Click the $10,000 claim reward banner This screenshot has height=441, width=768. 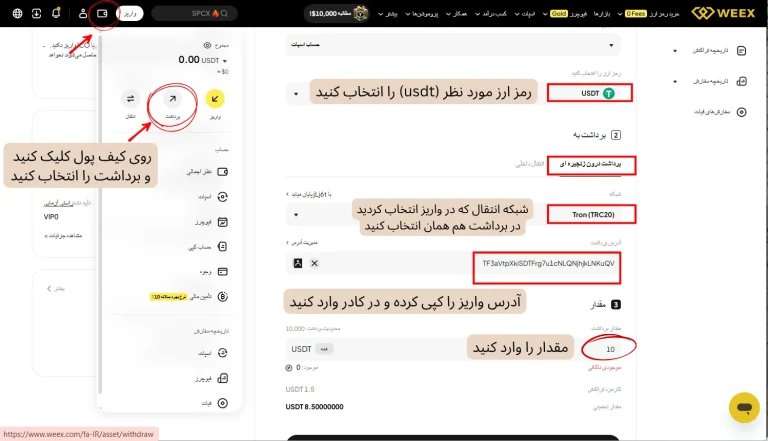336,14
